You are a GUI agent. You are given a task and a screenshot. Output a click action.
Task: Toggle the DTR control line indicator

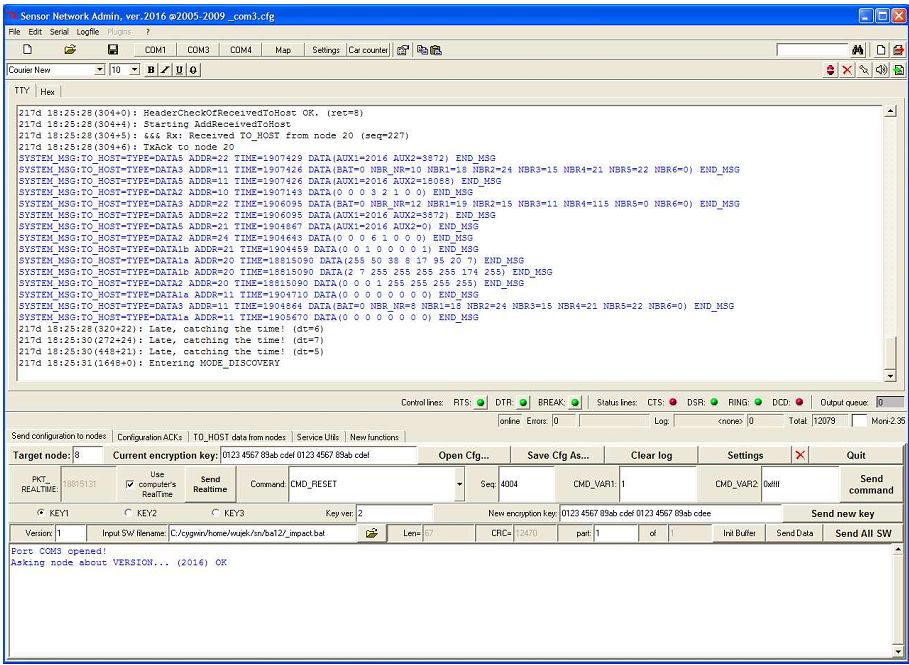click(x=523, y=402)
